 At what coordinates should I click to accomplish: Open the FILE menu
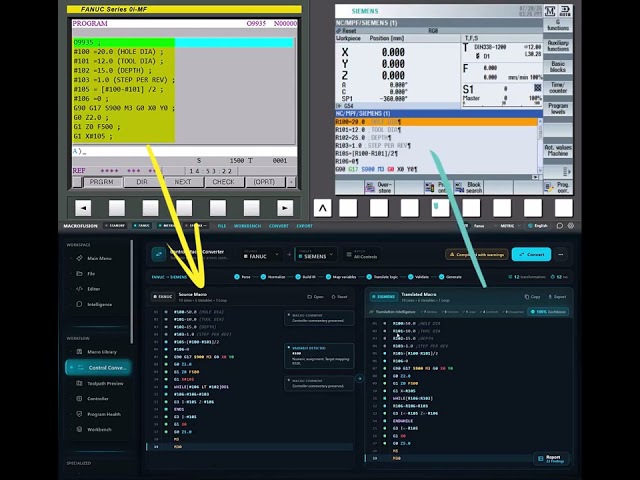(222, 226)
